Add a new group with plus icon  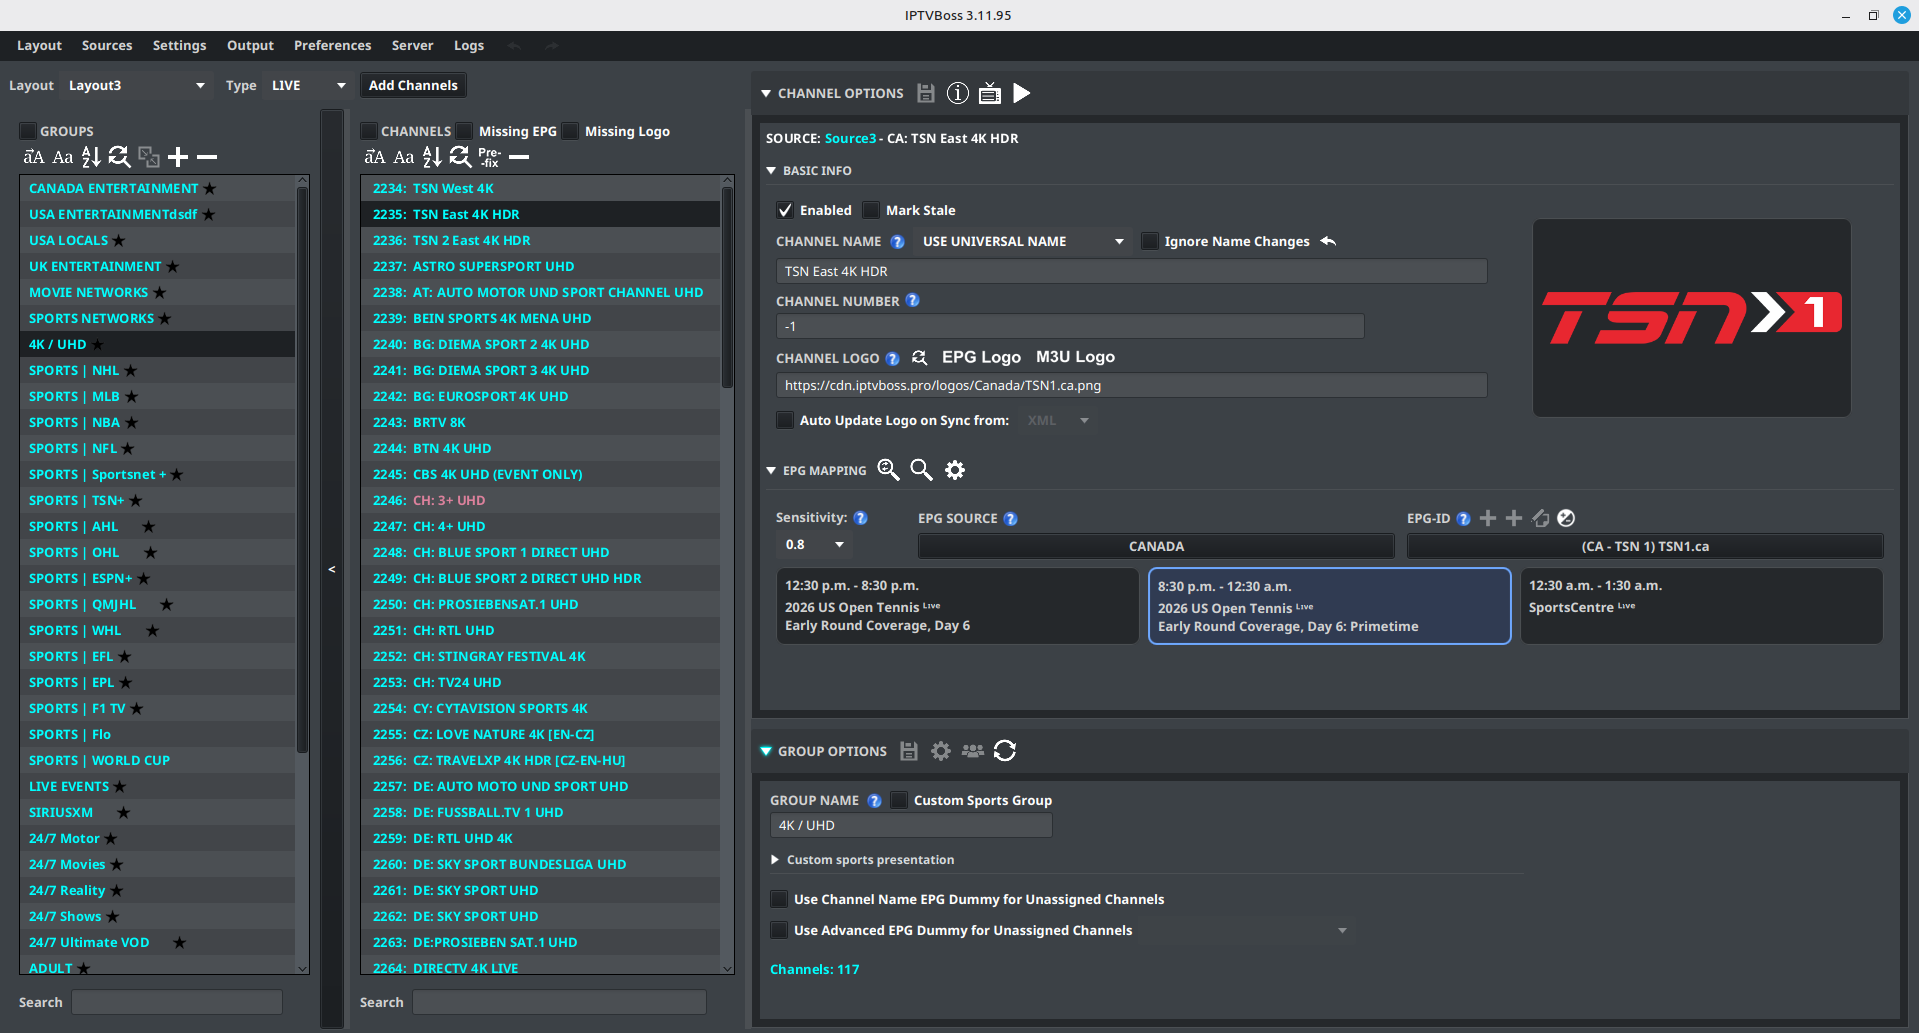click(x=178, y=157)
